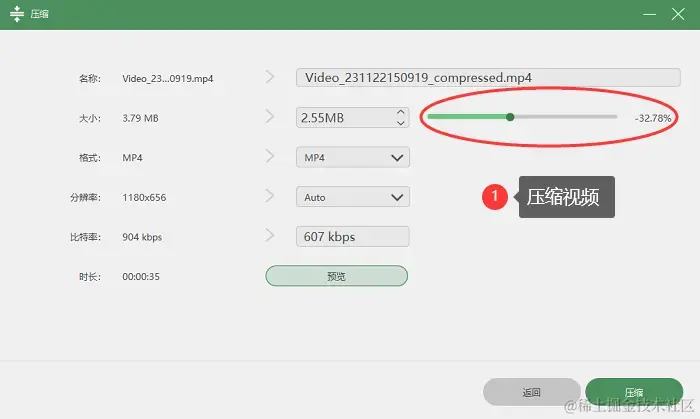Click the green compress button
This screenshot has width=700, height=419.
tap(633, 392)
